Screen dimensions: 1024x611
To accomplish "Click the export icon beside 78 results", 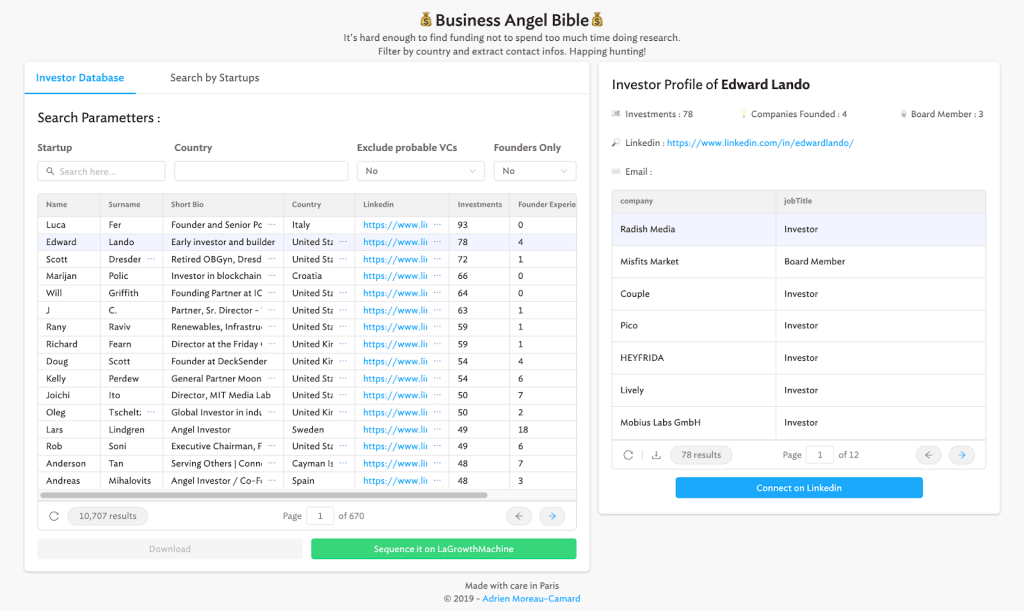I will 656,455.
